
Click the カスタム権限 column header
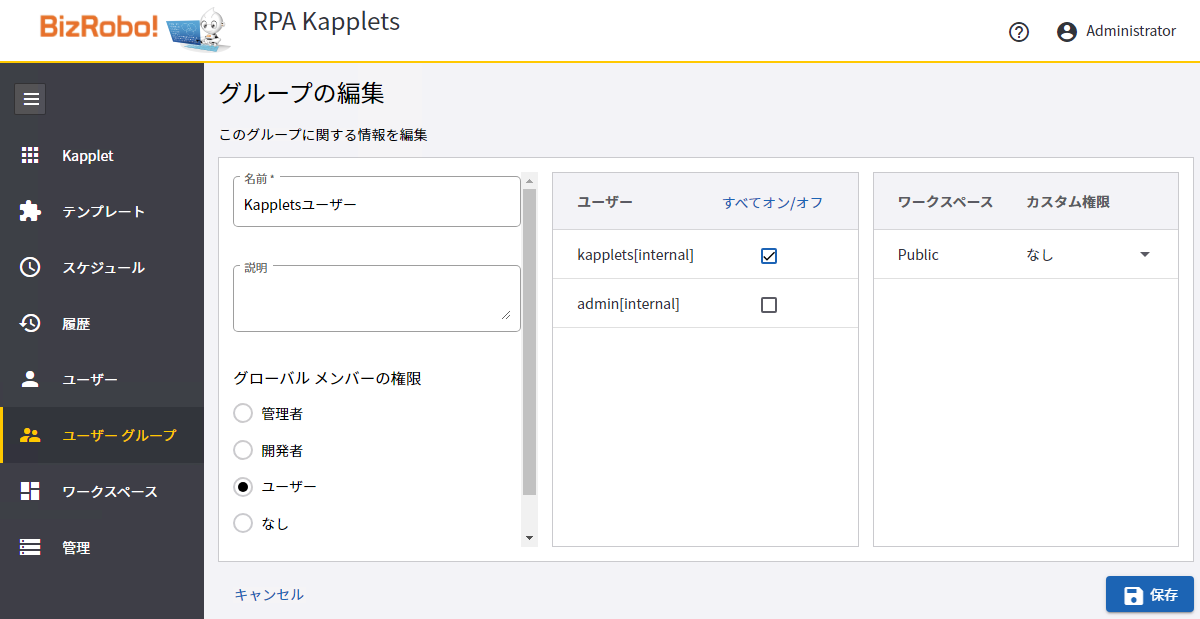[x=1068, y=202]
